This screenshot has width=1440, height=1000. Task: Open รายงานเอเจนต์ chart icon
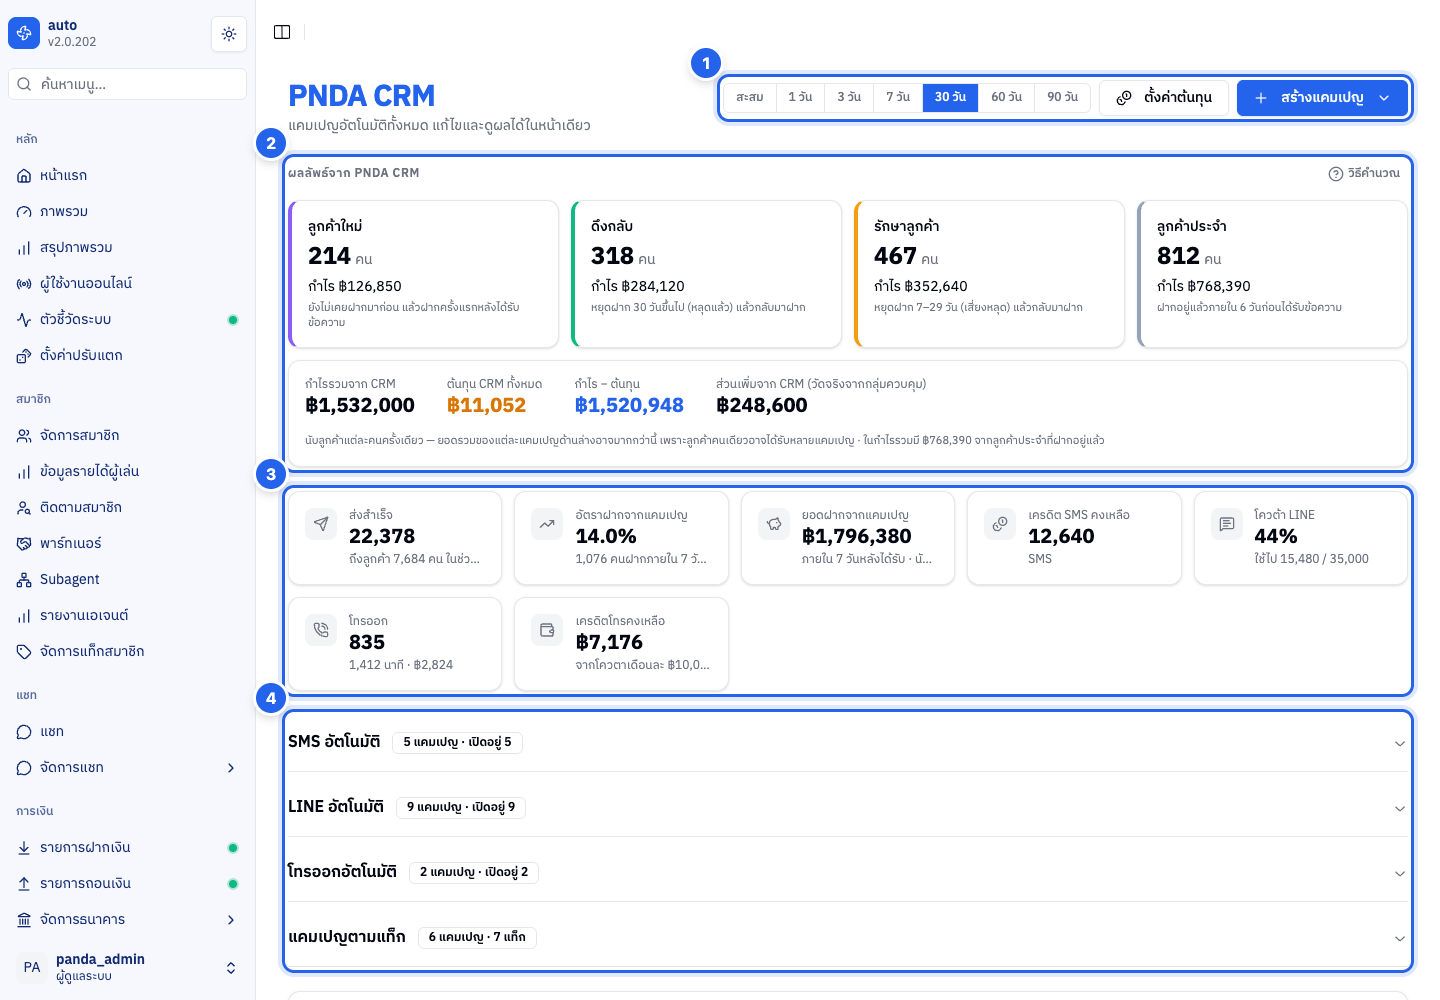click(24, 616)
